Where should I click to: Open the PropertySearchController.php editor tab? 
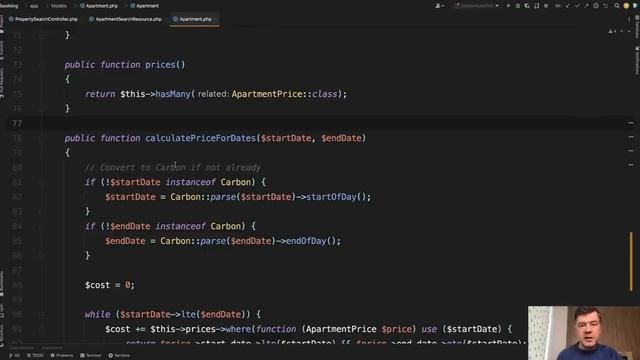click(x=43, y=19)
